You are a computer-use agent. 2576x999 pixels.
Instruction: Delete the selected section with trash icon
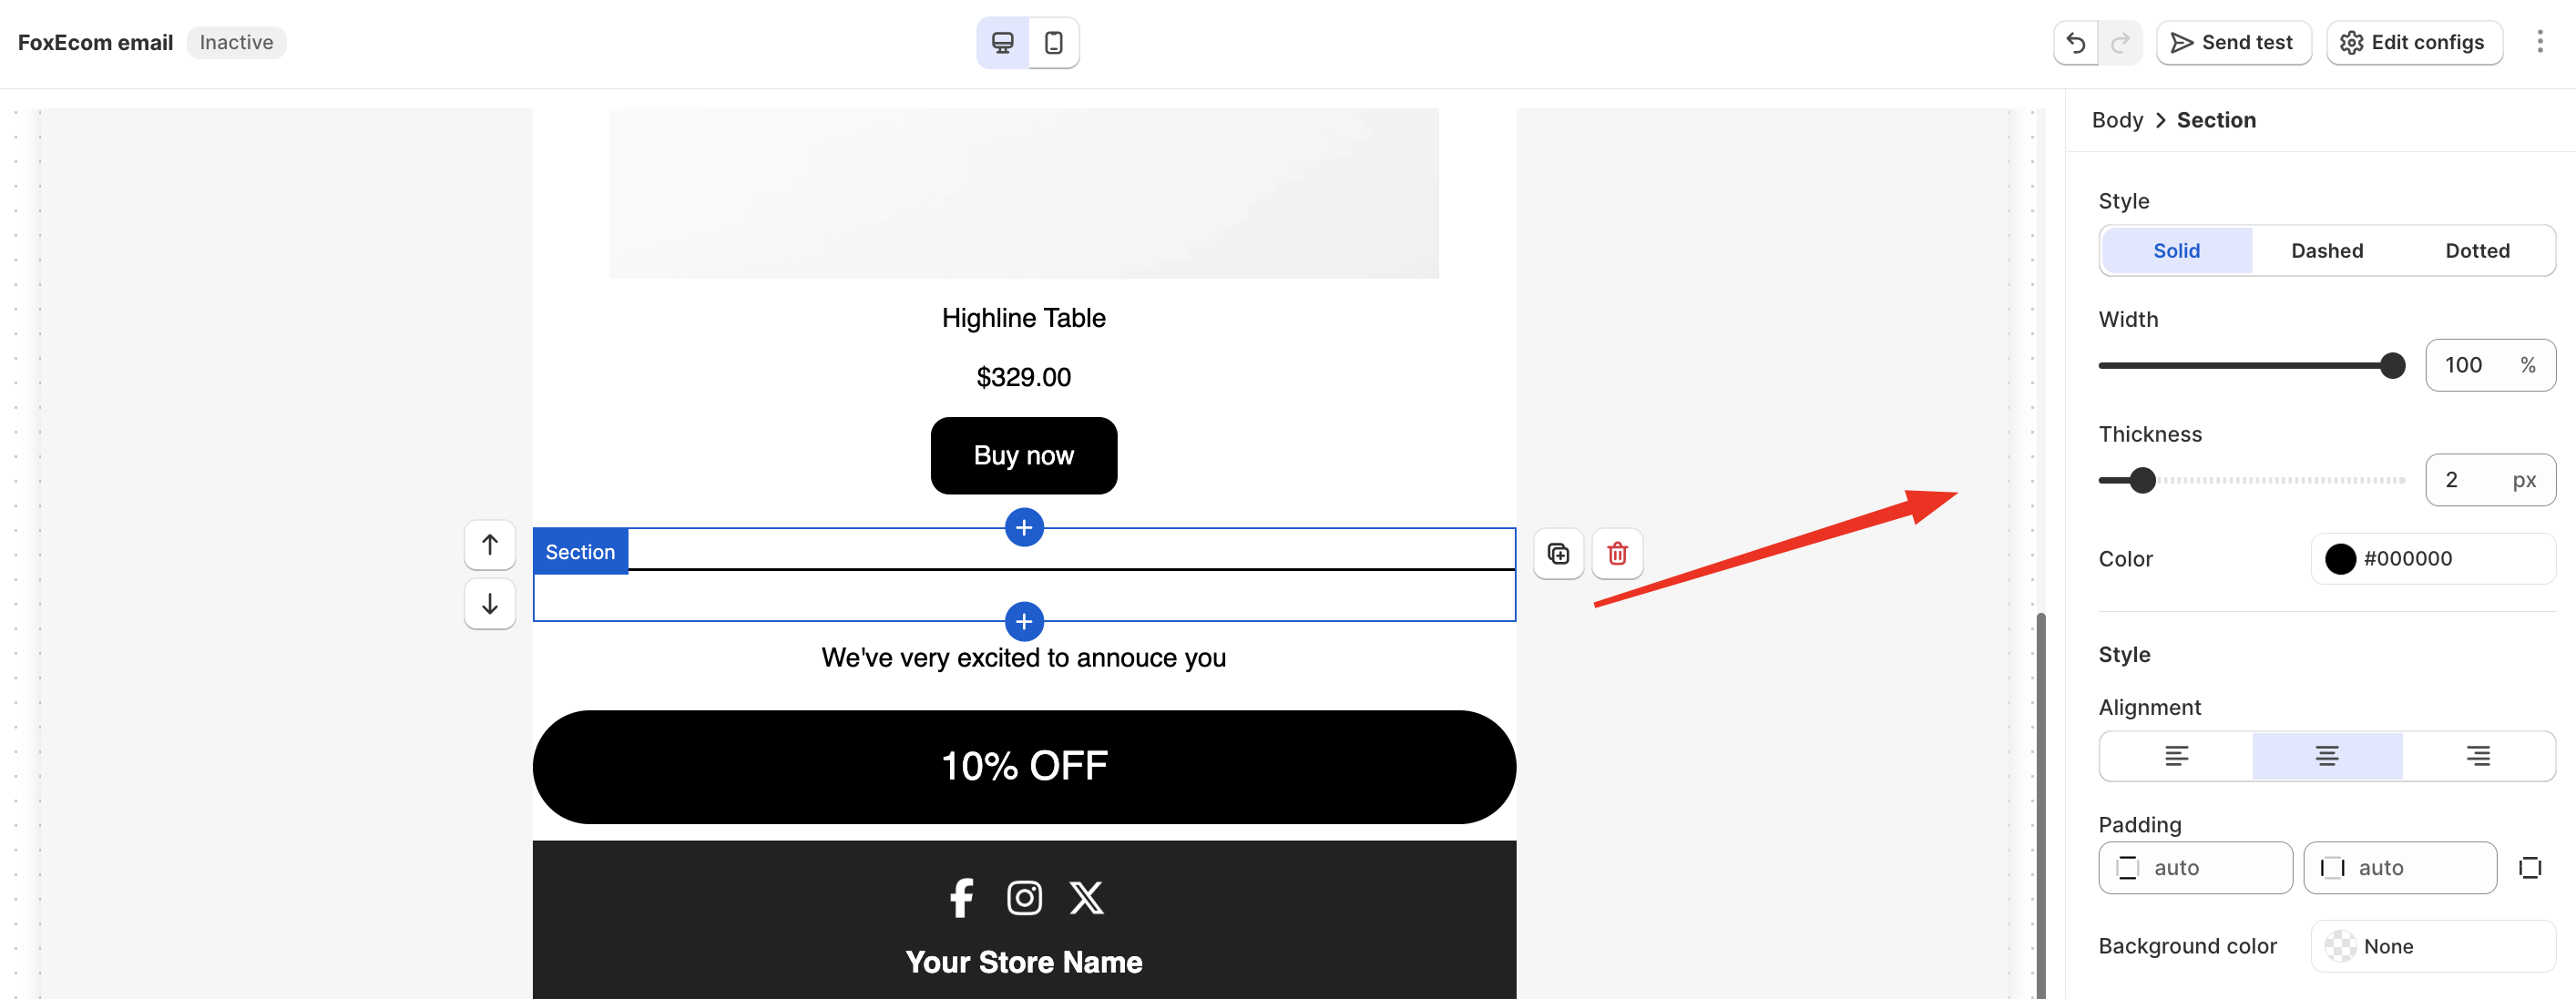[1616, 553]
